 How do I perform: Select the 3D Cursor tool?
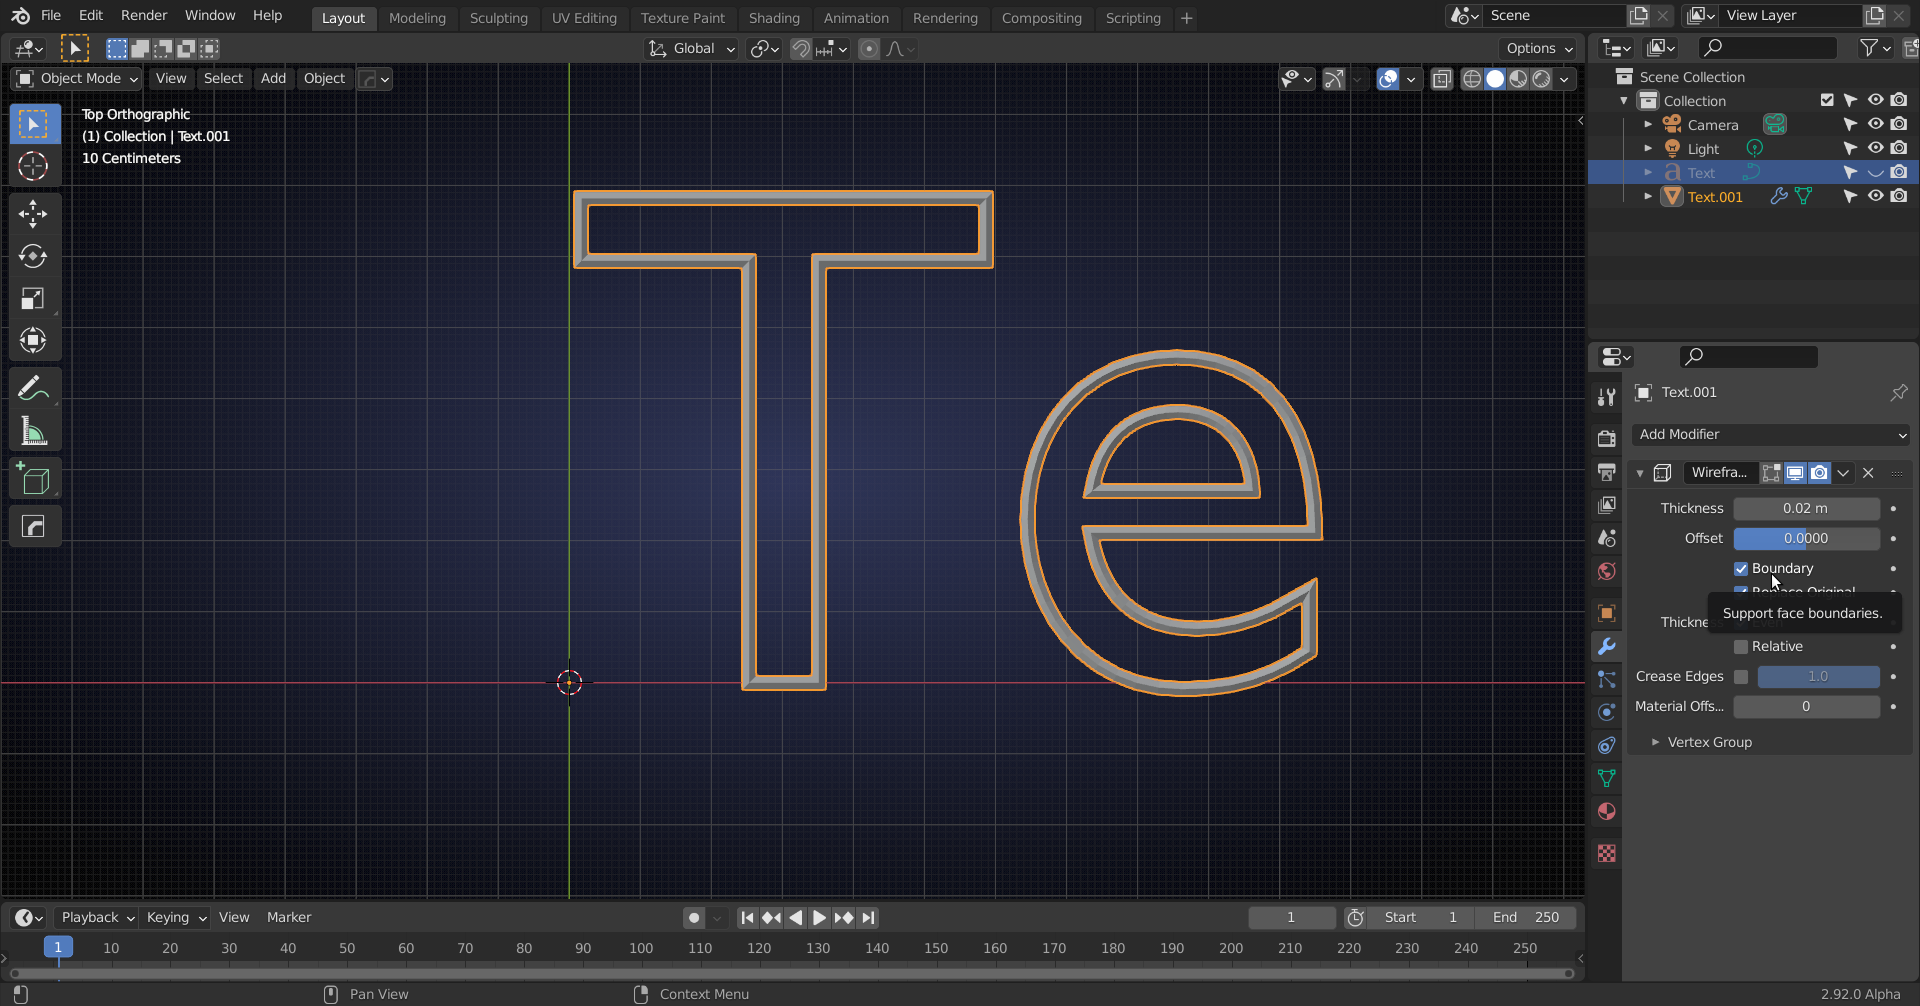click(x=33, y=167)
